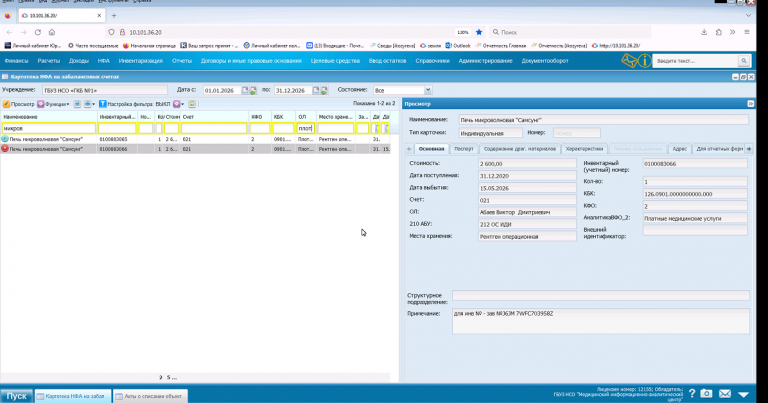This screenshot has height=403, width=768.
Task: Open the Состояние dropdown
Action: (428, 90)
